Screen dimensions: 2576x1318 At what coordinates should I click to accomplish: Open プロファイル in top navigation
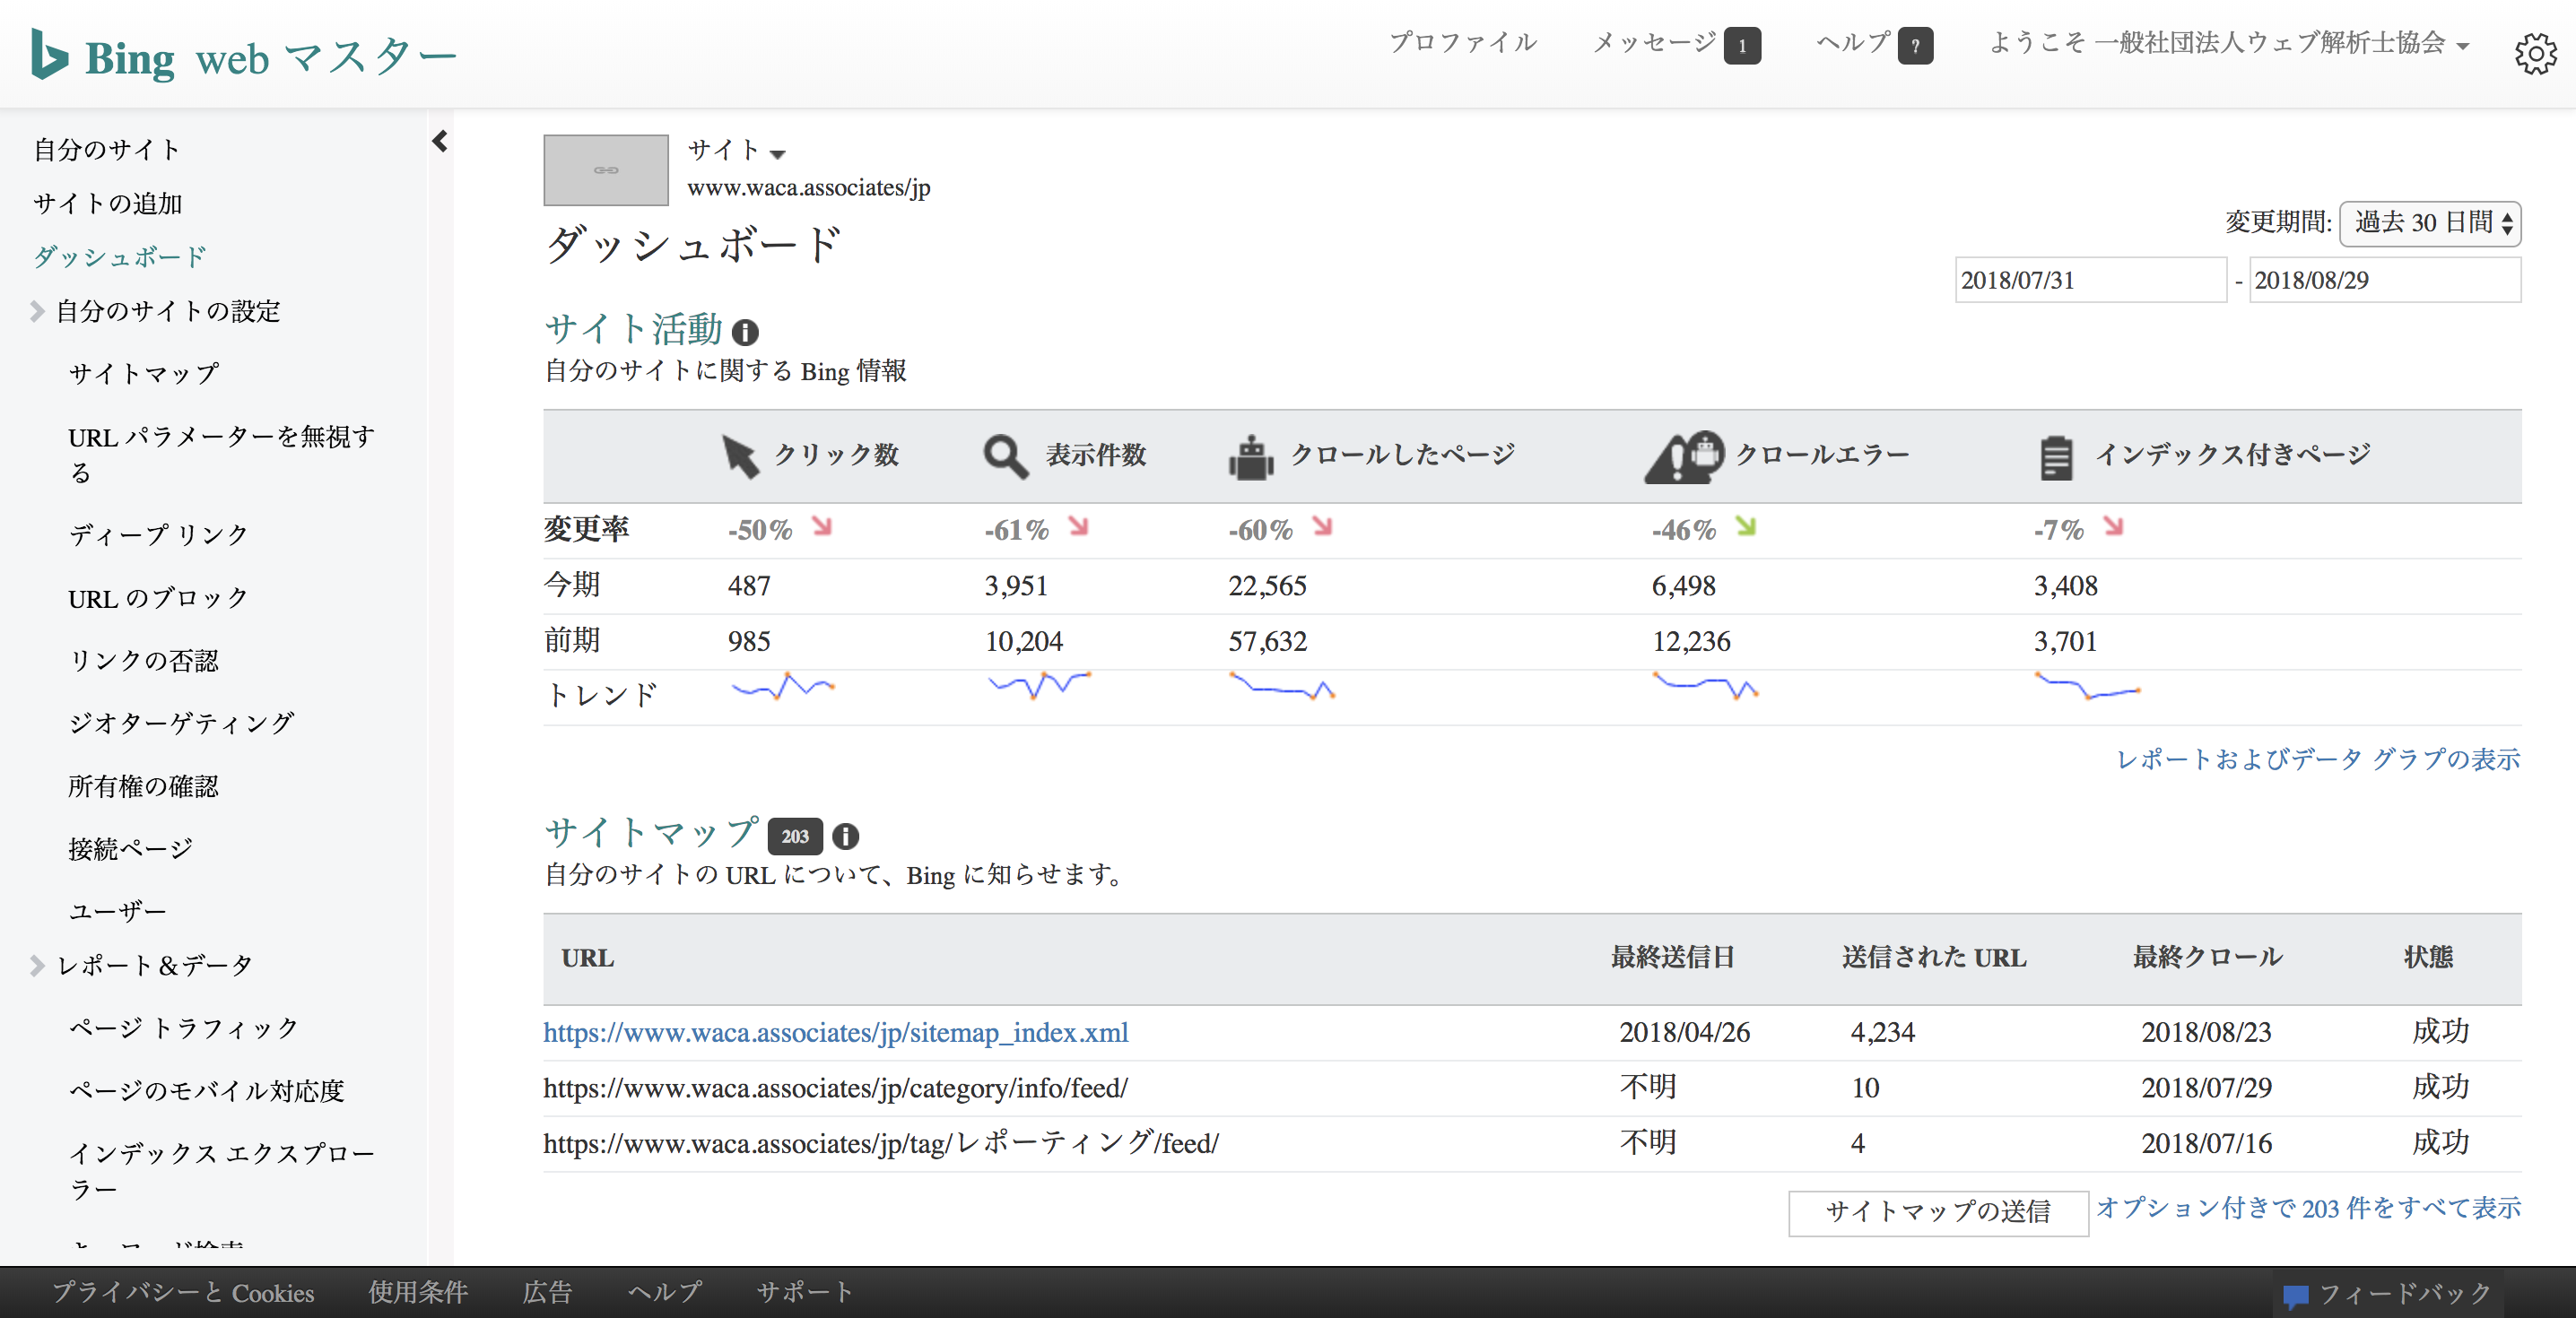click(1463, 43)
